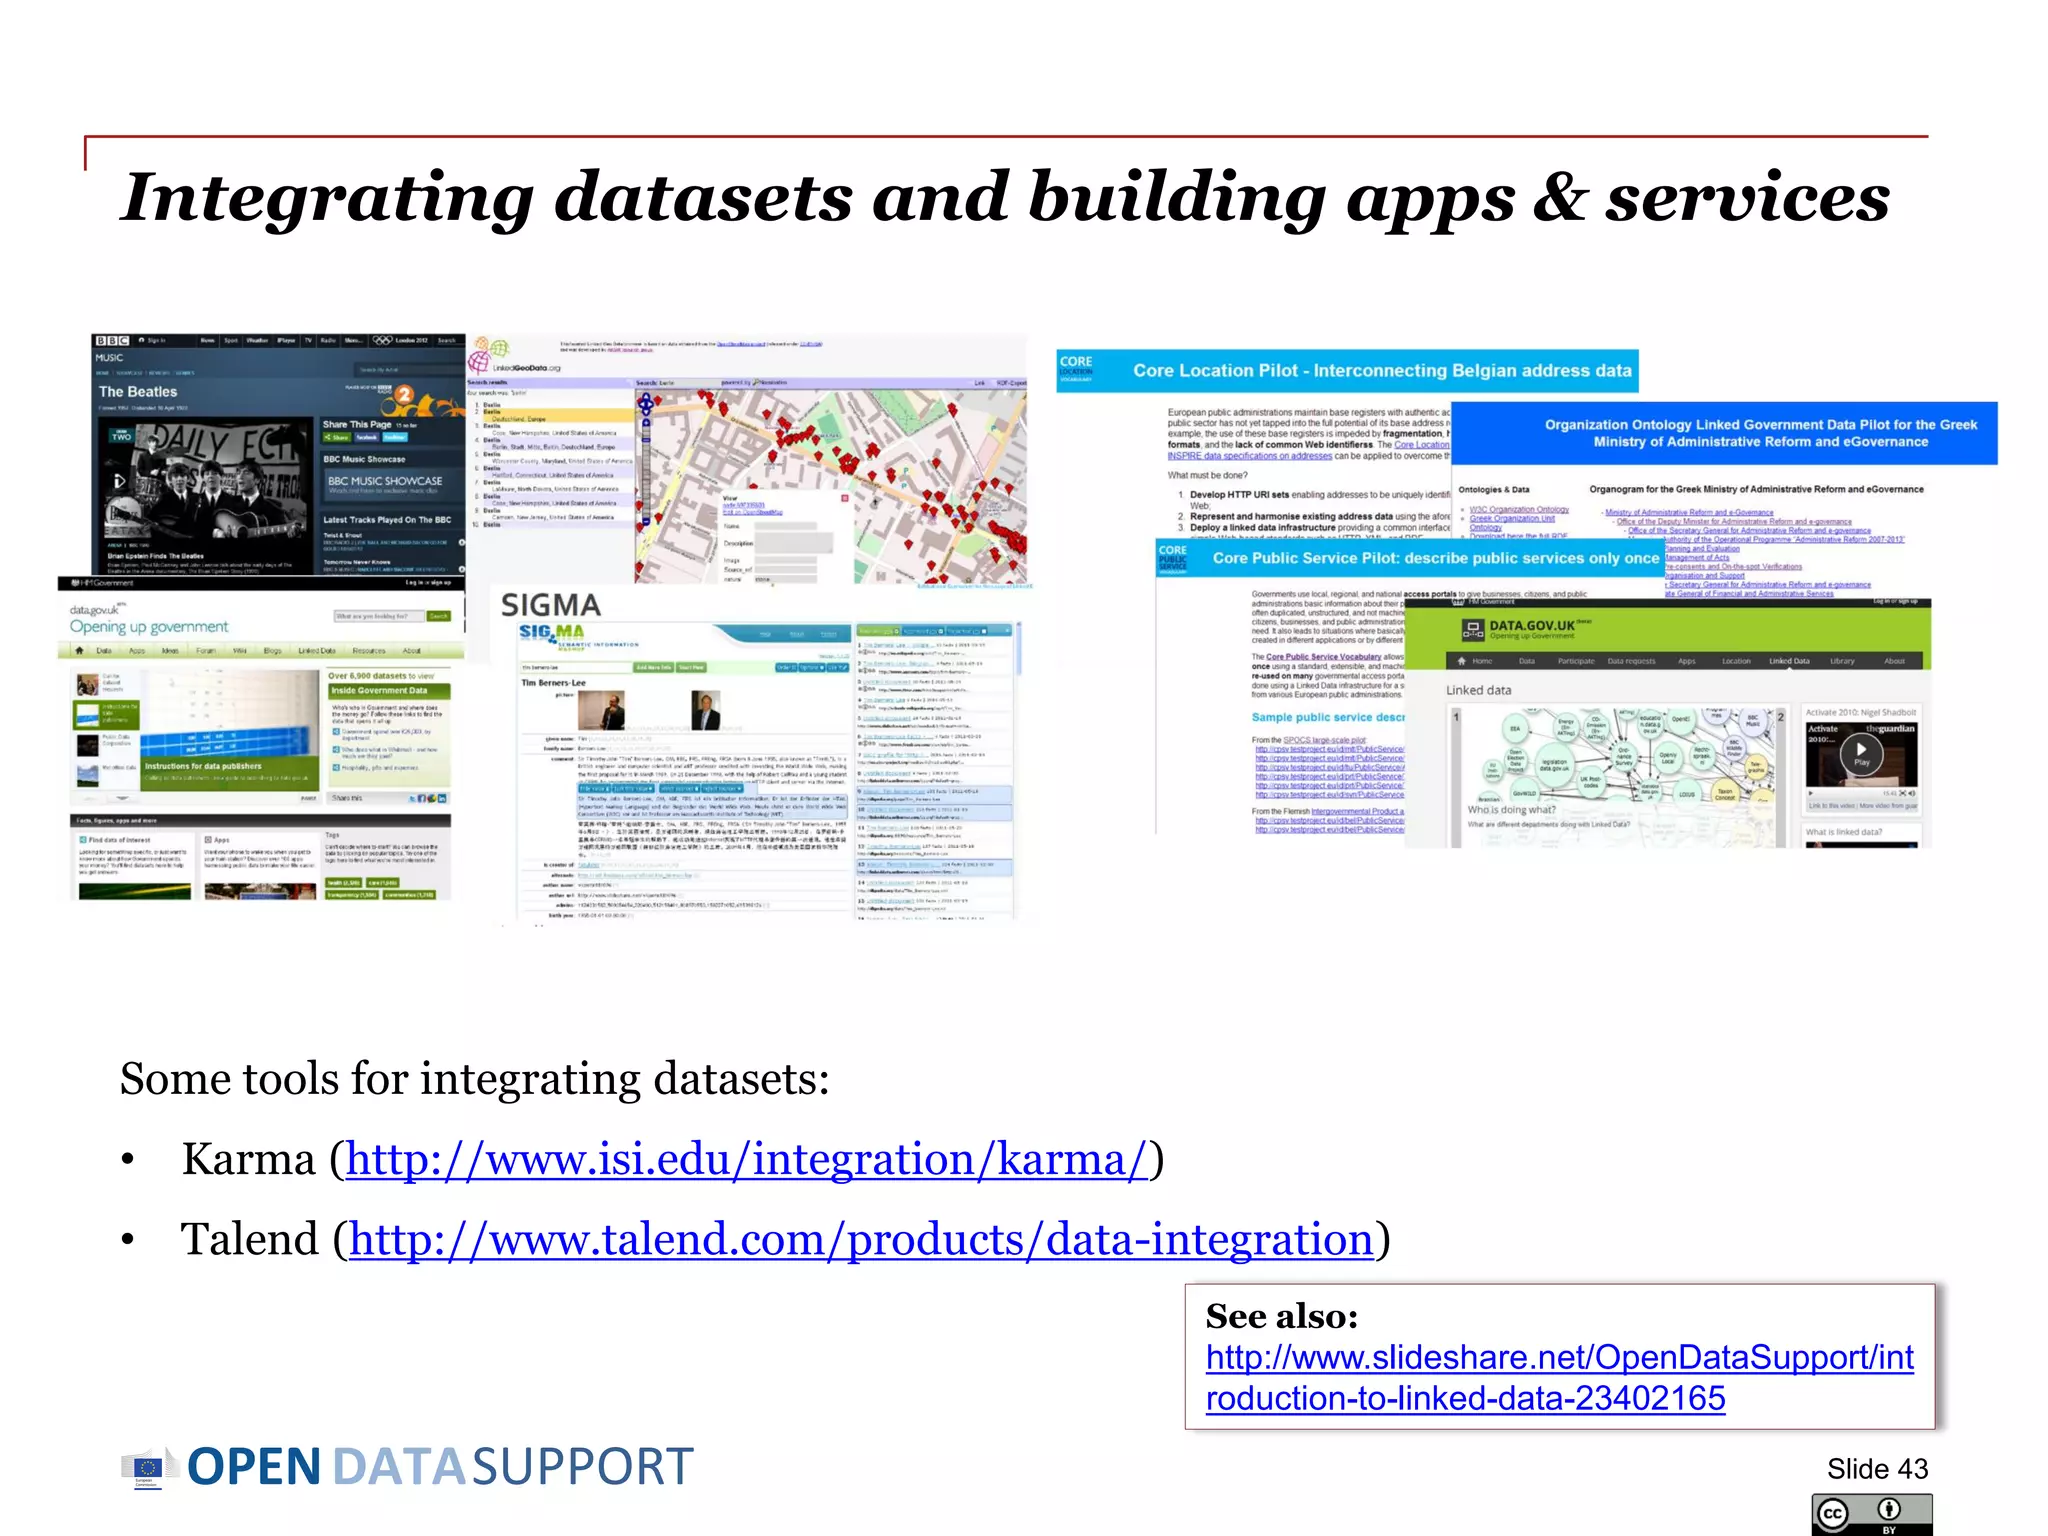This screenshot has width=2048, height=1536.
Task: Follow the SlideShare introduction-to-linked-data link
Action: [1559, 1358]
